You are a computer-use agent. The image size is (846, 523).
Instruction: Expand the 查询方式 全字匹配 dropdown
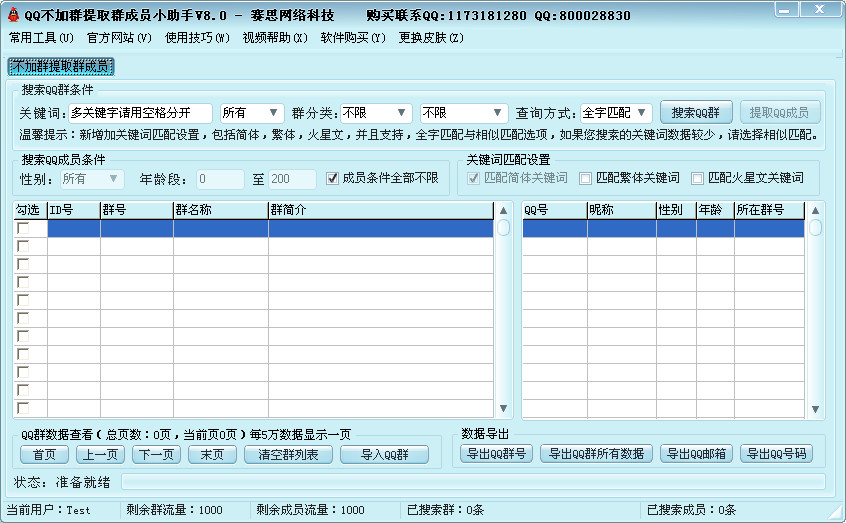click(616, 113)
